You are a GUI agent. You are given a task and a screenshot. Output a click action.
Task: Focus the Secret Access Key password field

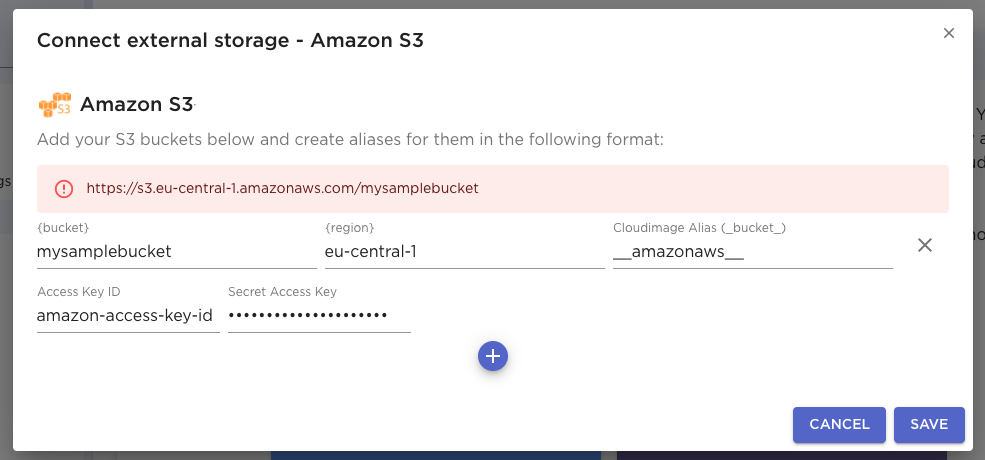[x=319, y=316]
